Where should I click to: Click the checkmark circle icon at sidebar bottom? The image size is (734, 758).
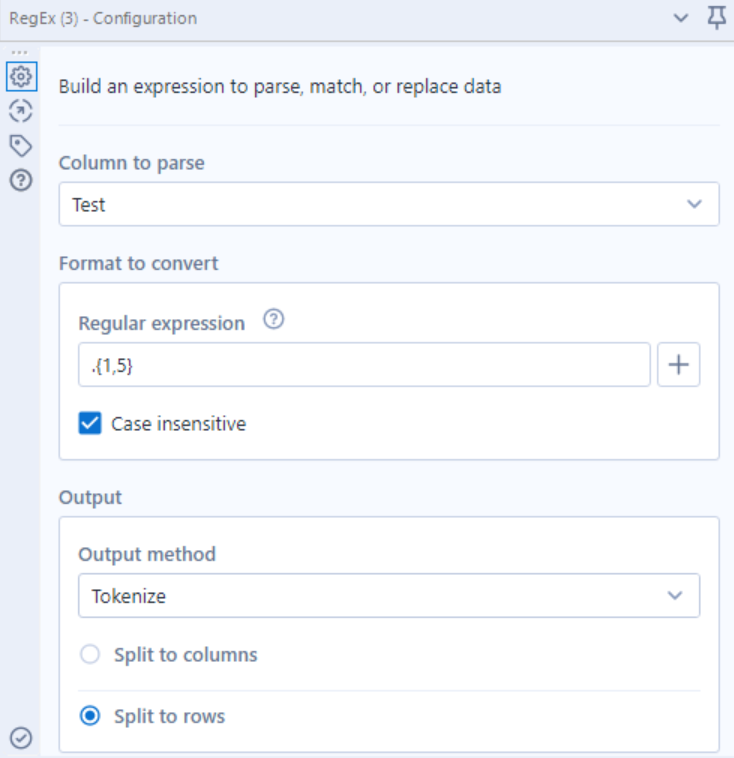21,738
